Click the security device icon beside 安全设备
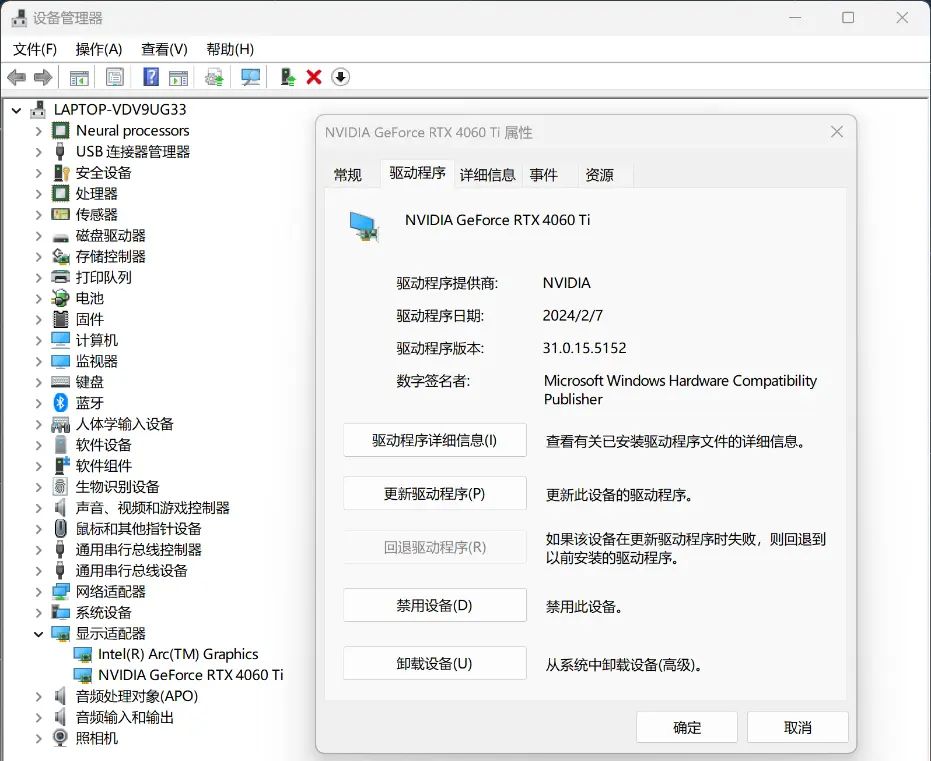Screen dimensions: 931x761 [61, 172]
